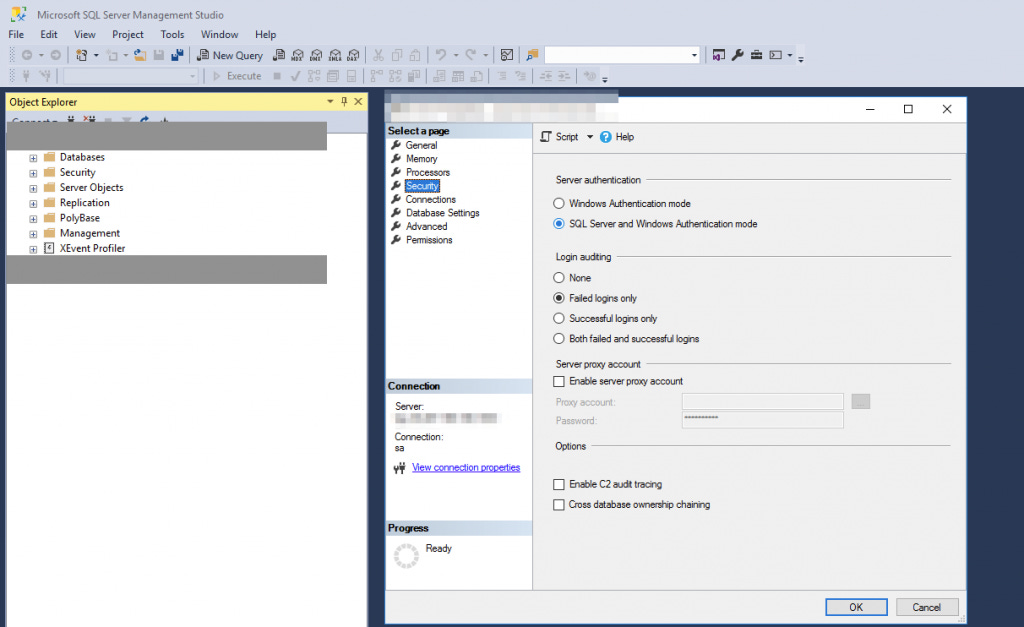Open View connection properties link
Image resolution: width=1024 pixels, height=627 pixels.
(466, 468)
